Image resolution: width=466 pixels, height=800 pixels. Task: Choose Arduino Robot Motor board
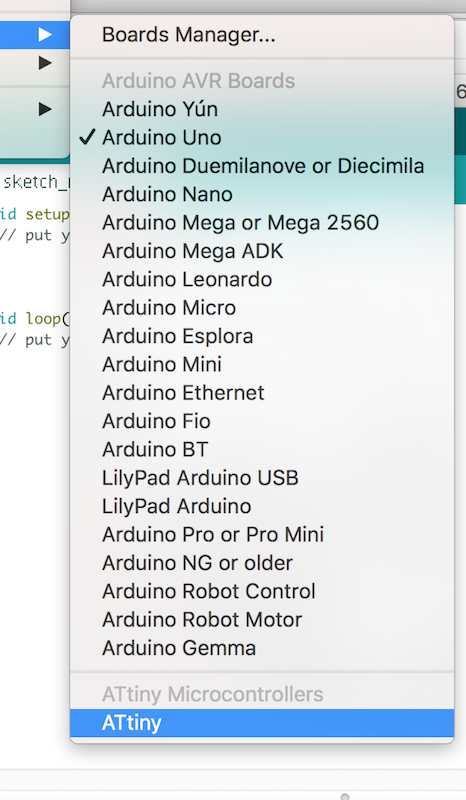pos(262,619)
